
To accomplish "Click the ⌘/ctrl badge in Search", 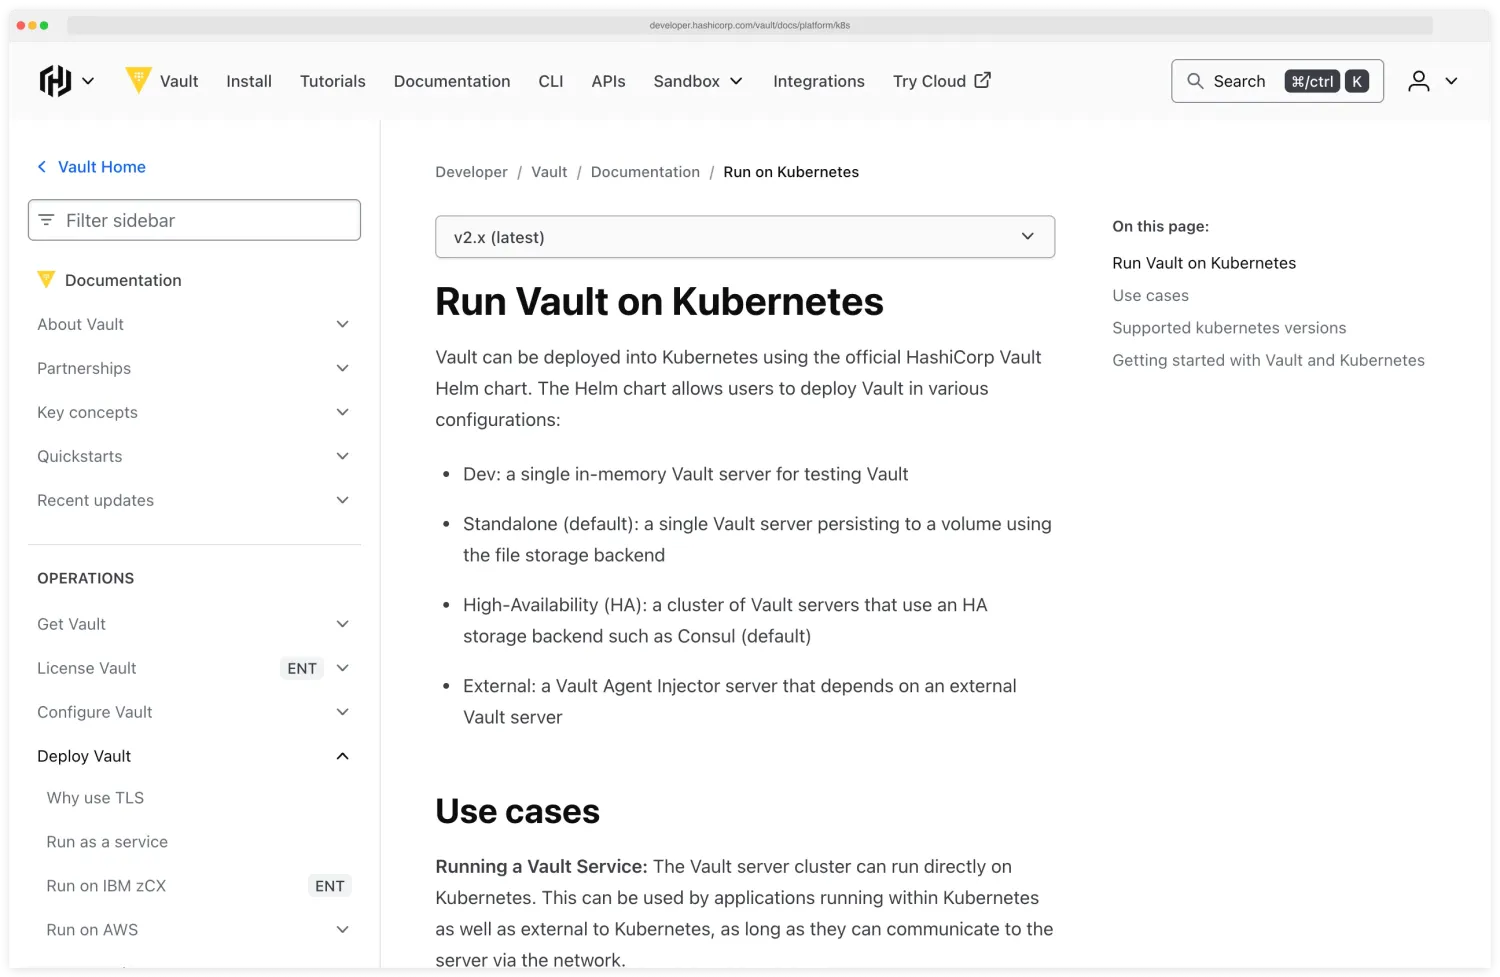I will click(1312, 81).
